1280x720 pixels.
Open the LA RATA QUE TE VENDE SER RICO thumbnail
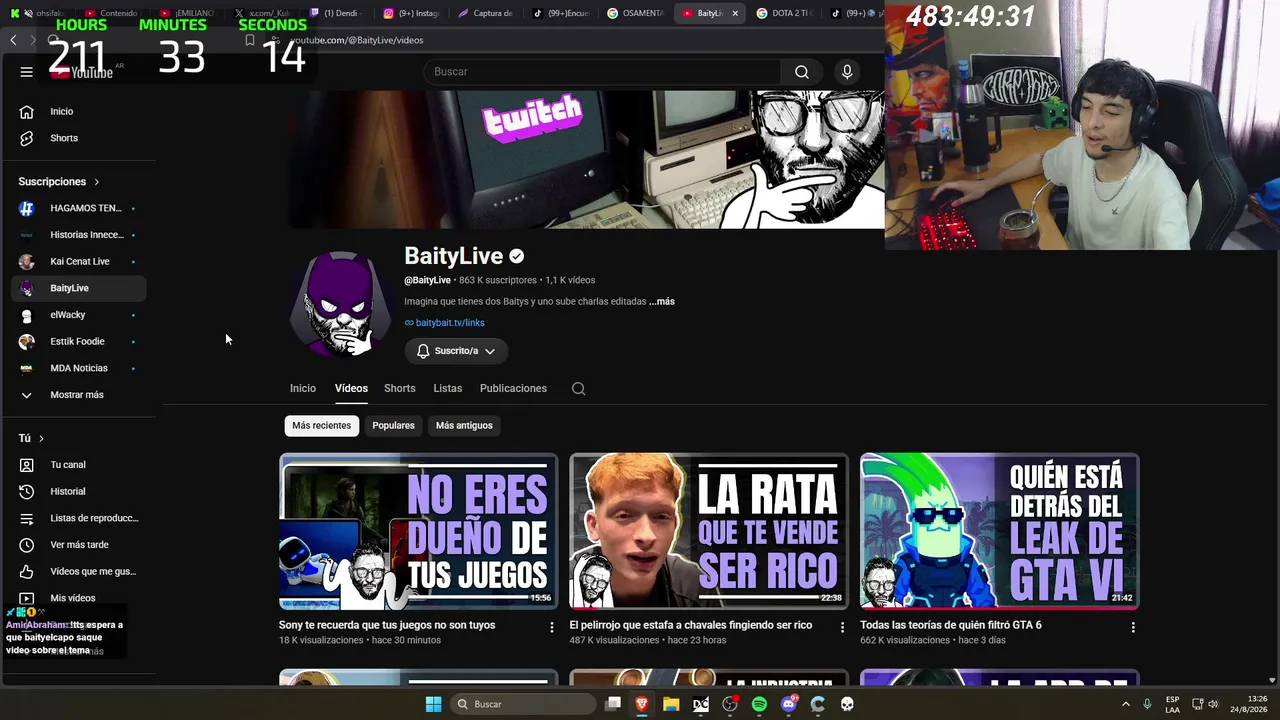point(709,532)
